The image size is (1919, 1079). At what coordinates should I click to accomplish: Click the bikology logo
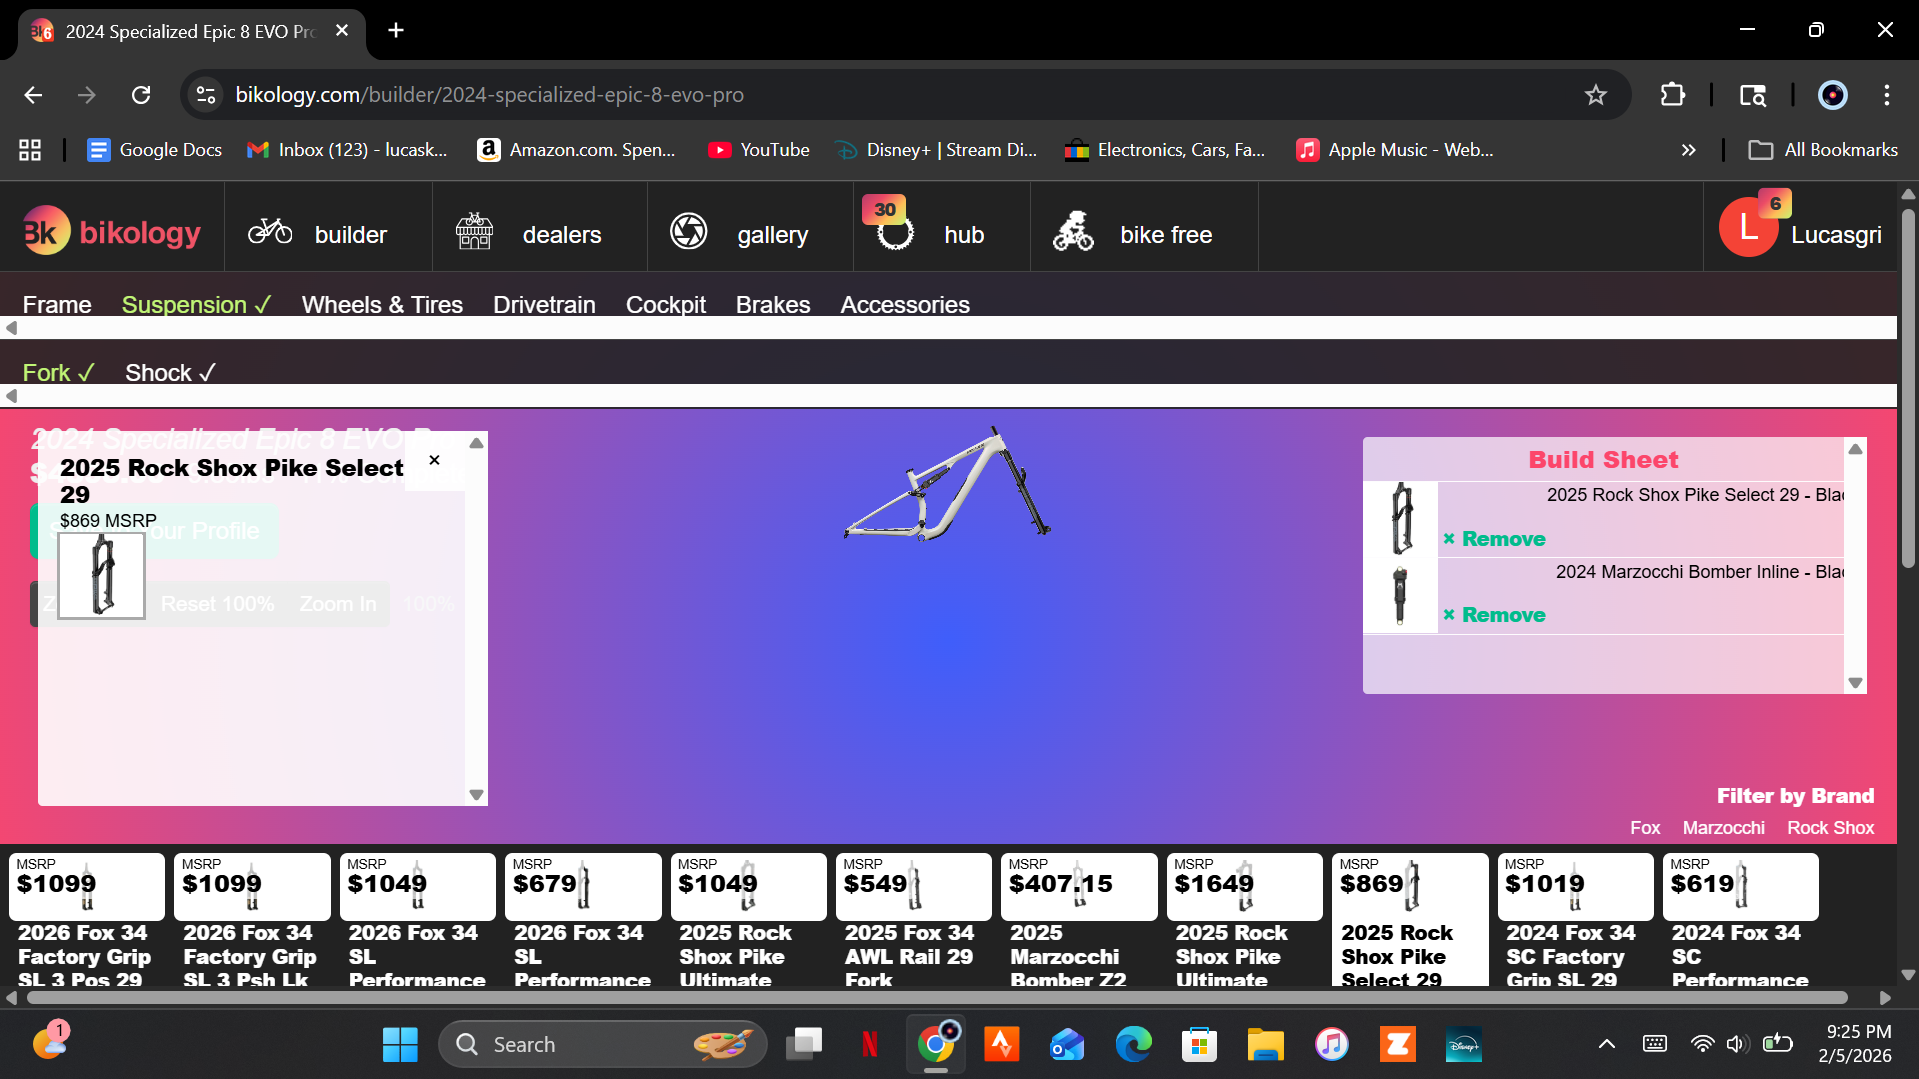coord(111,230)
